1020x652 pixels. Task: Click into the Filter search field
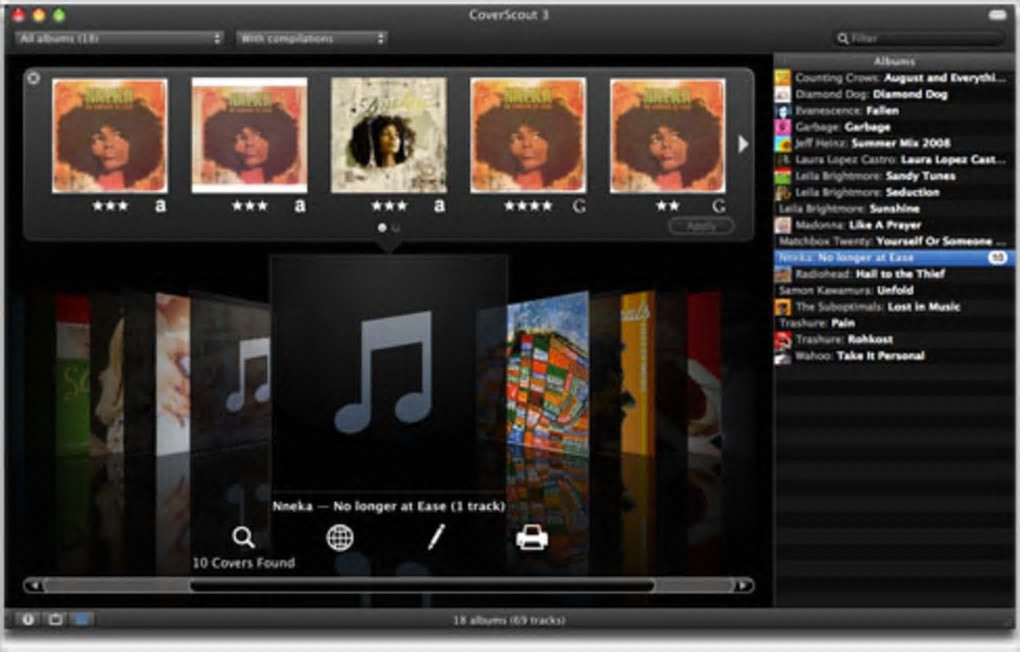tap(919, 38)
